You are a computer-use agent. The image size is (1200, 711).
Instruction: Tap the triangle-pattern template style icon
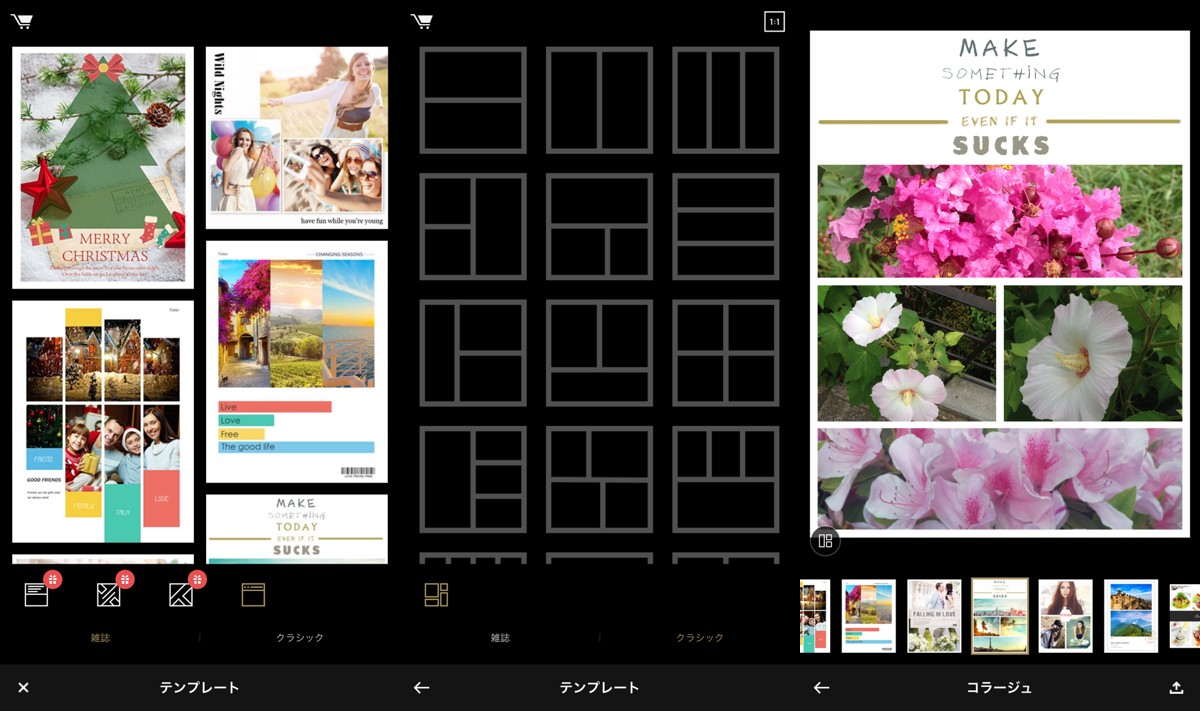(x=178, y=594)
